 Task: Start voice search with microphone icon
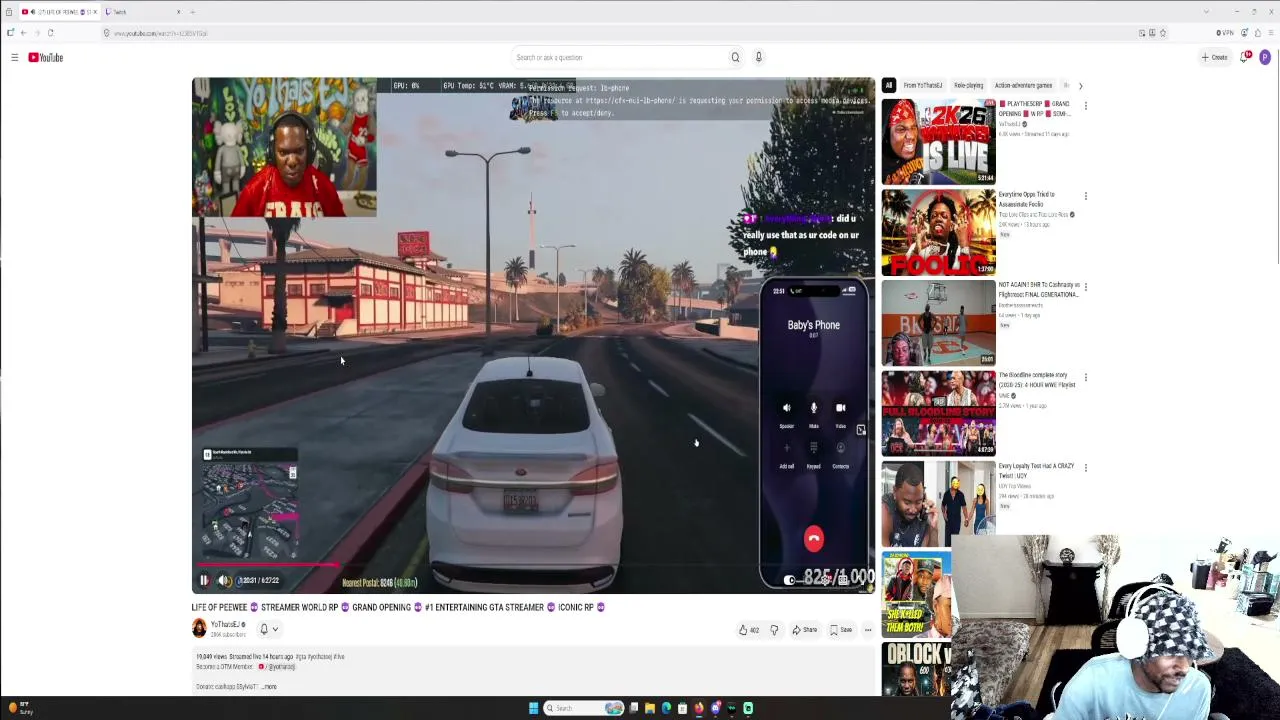point(759,57)
